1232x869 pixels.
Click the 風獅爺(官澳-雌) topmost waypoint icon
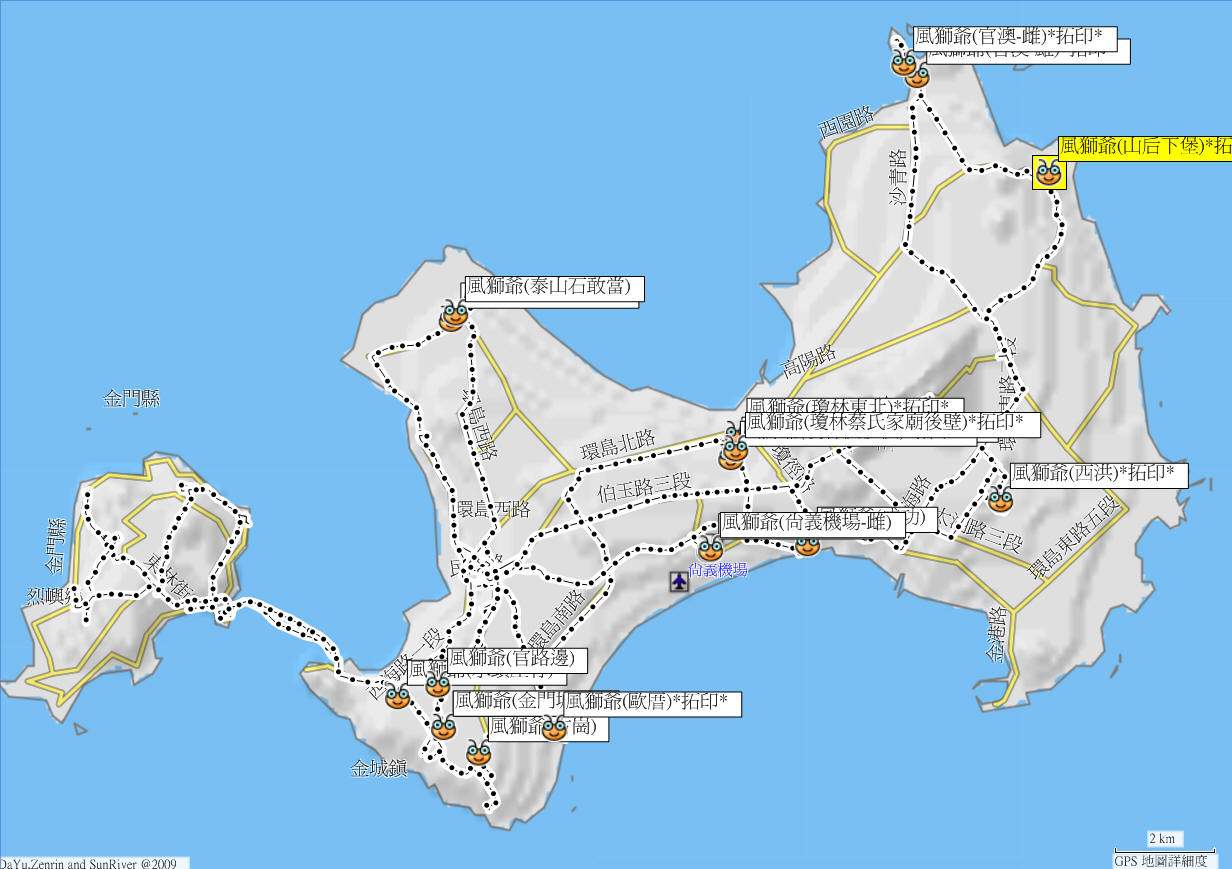coord(903,65)
